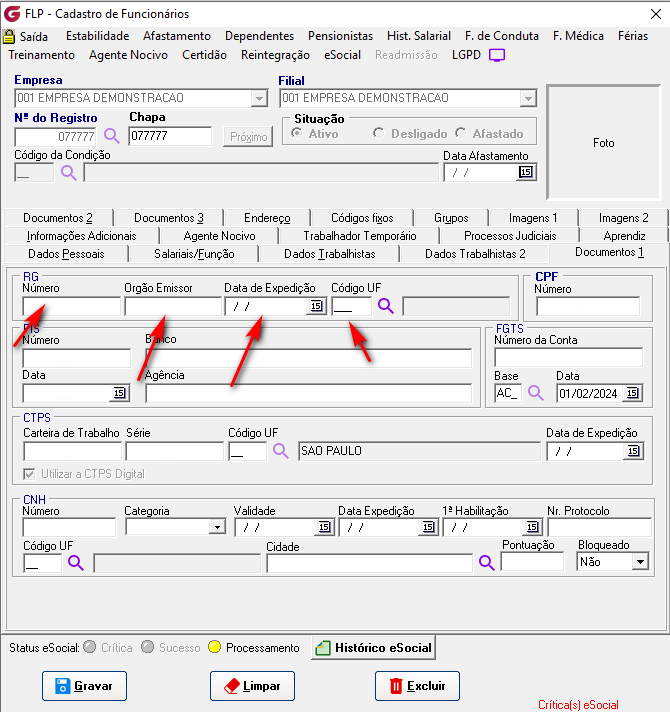Open the Treinamento menu
This screenshot has width=670, height=712.
pyautogui.click(x=42, y=55)
